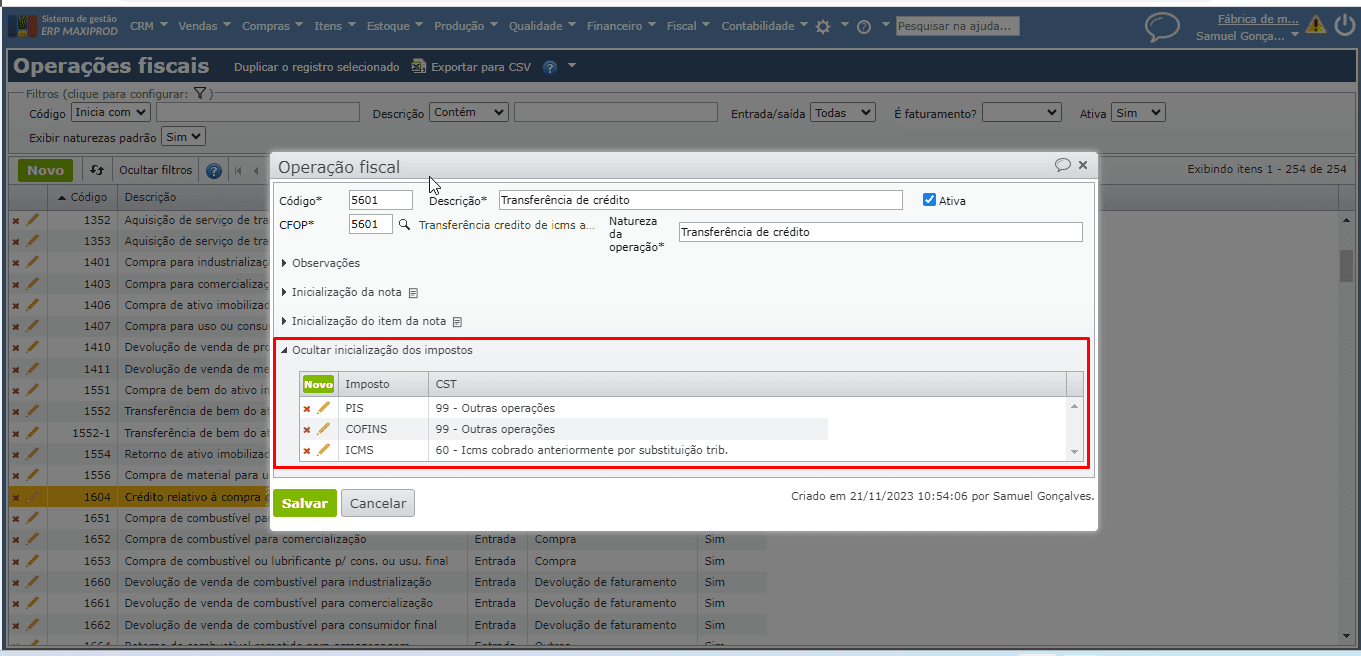Edit the COFINS tax row with pencil
This screenshot has height=656, width=1361.
[323, 429]
